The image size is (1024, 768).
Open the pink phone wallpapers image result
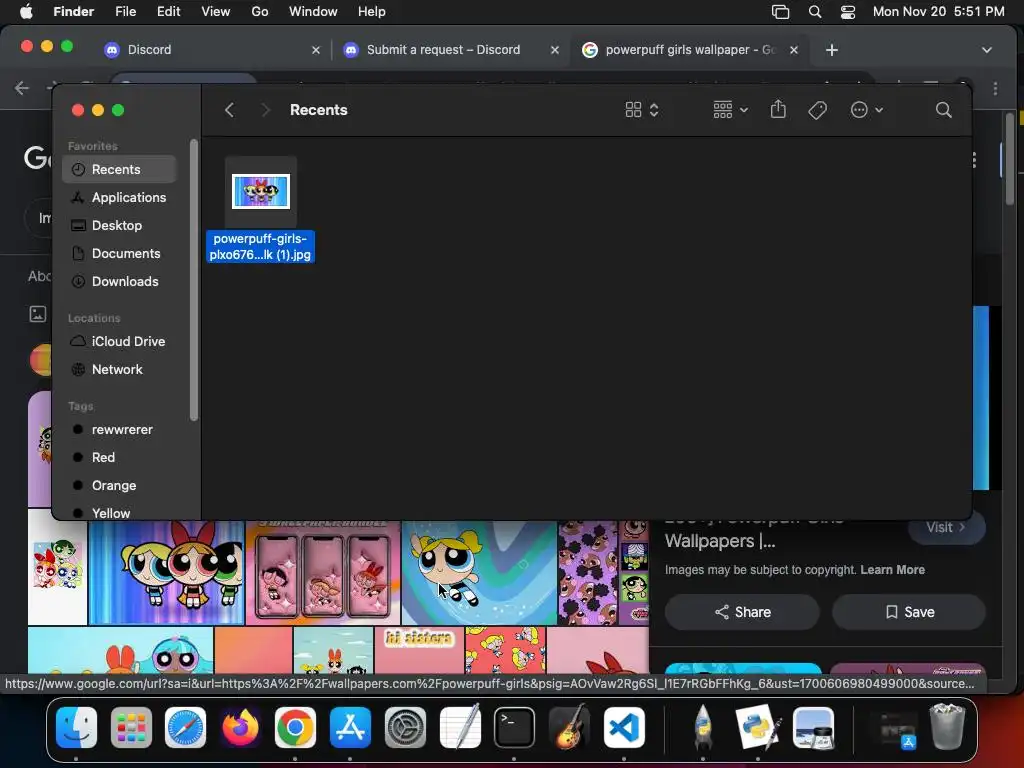(x=323, y=573)
